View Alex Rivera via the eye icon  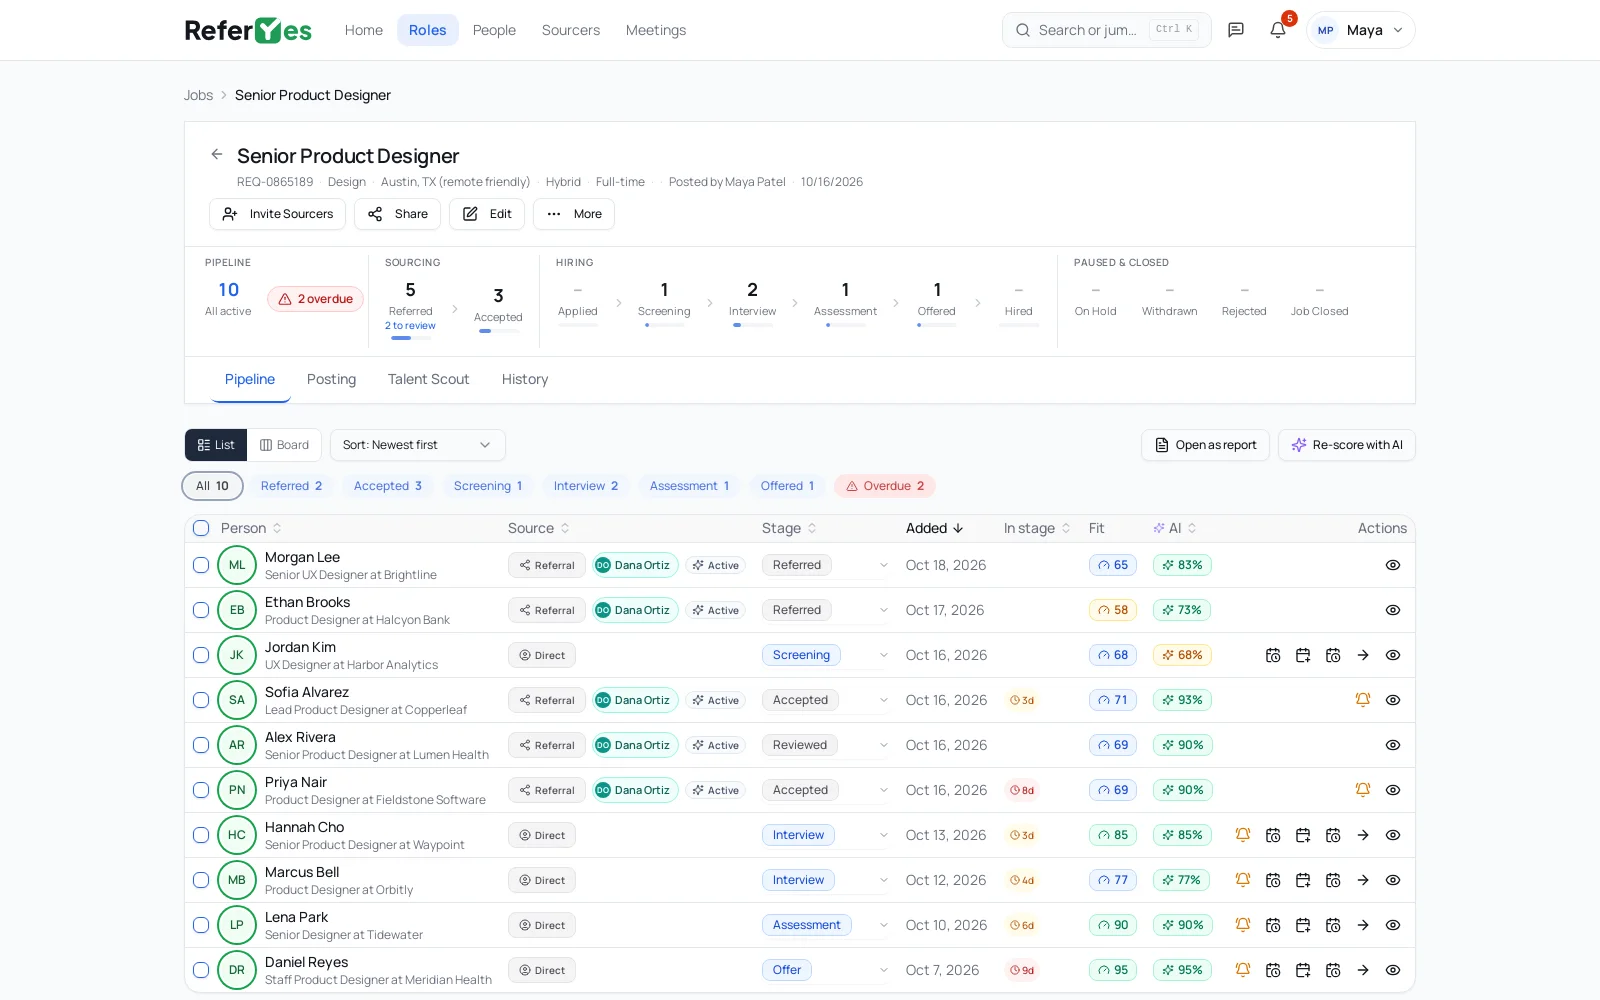(x=1393, y=745)
